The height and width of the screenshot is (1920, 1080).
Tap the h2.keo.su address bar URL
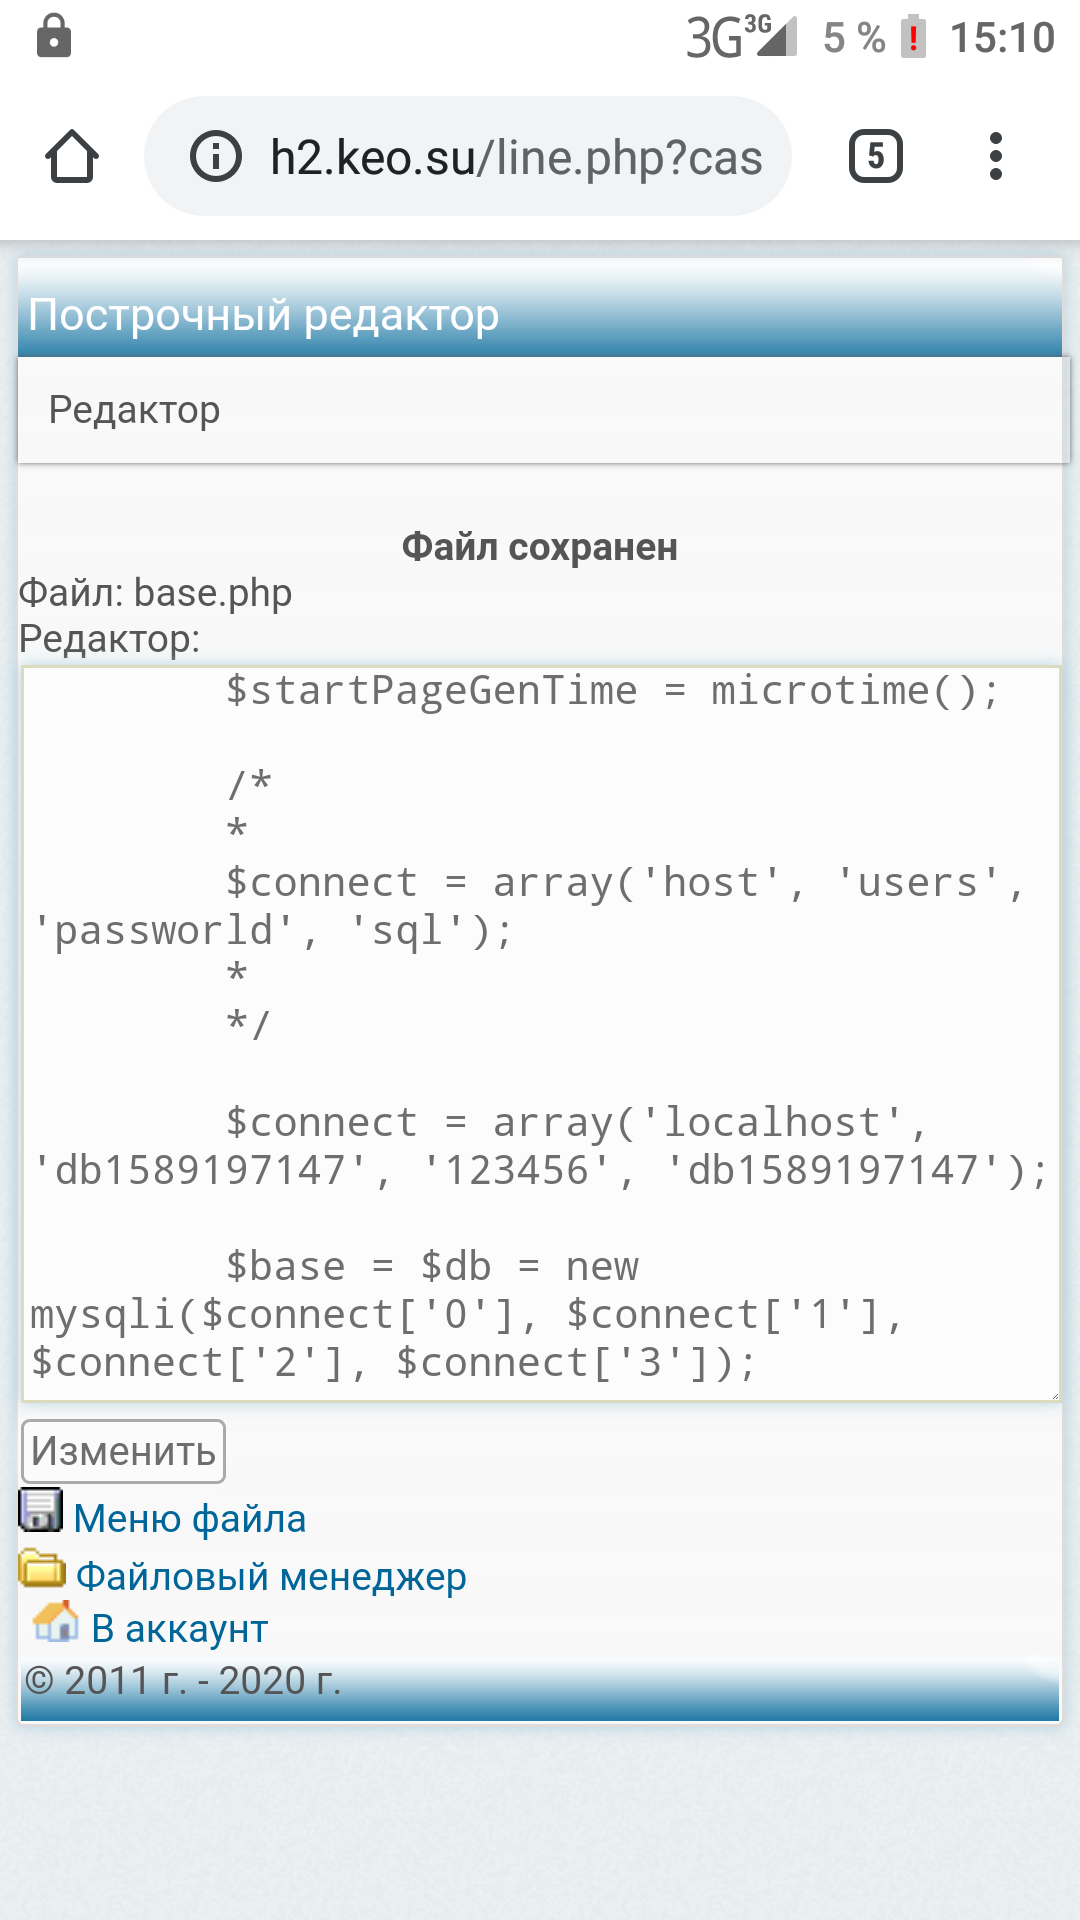tap(516, 158)
